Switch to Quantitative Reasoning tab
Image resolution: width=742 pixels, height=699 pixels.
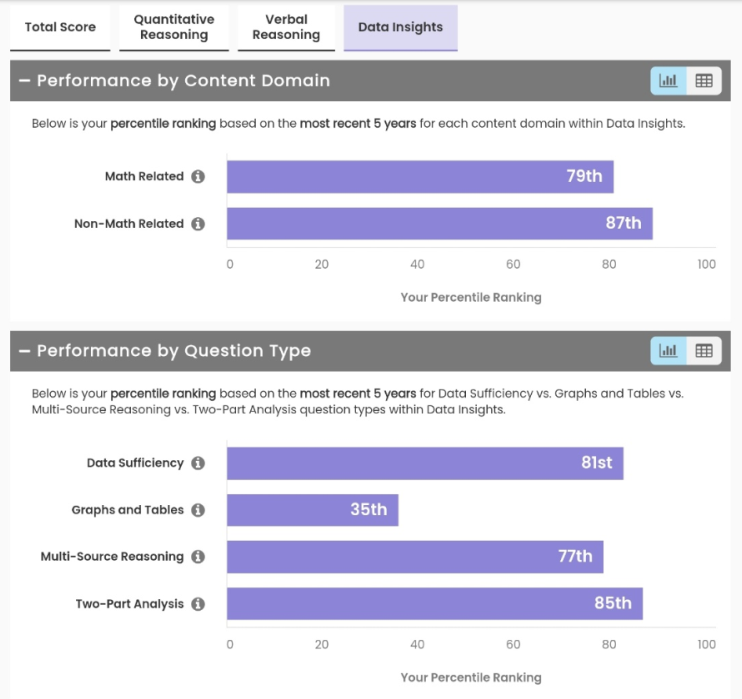click(x=174, y=27)
